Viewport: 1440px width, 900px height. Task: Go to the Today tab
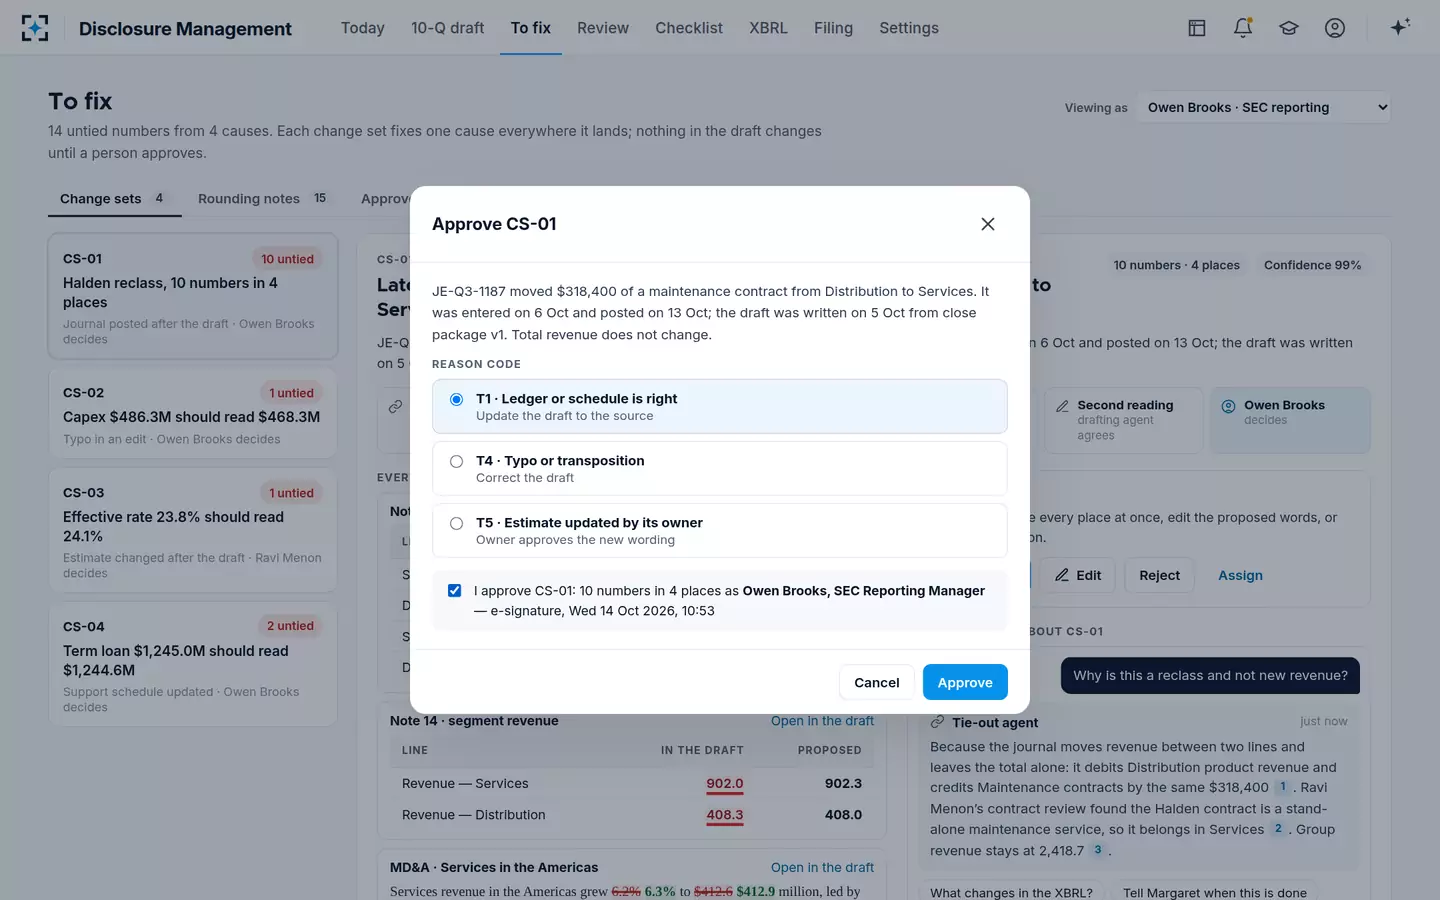pyautogui.click(x=362, y=28)
